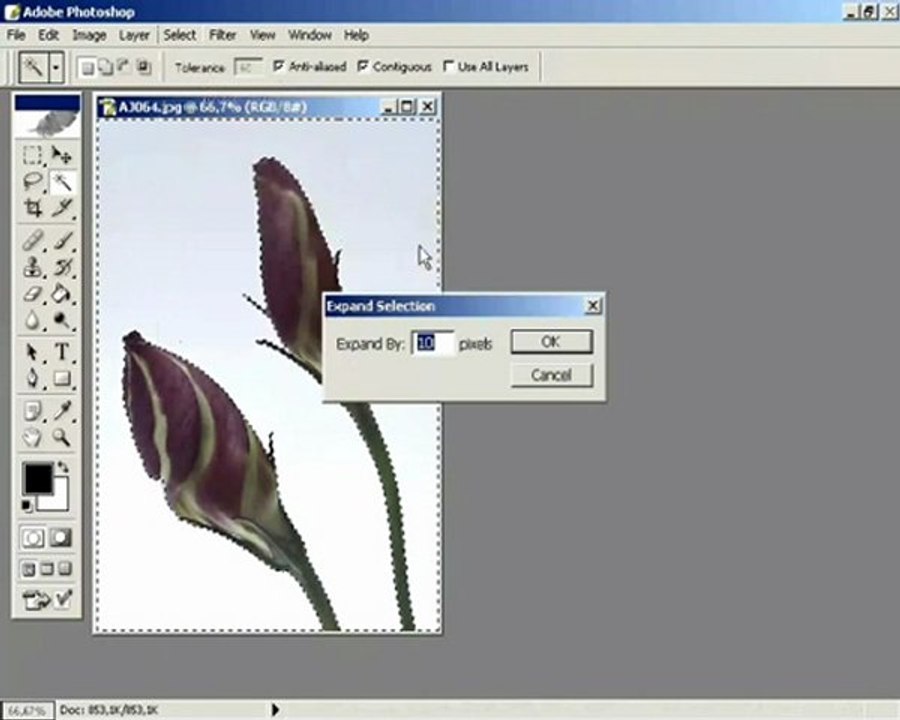Select the Paint Bucket tool
The image size is (900, 720).
click(x=61, y=293)
